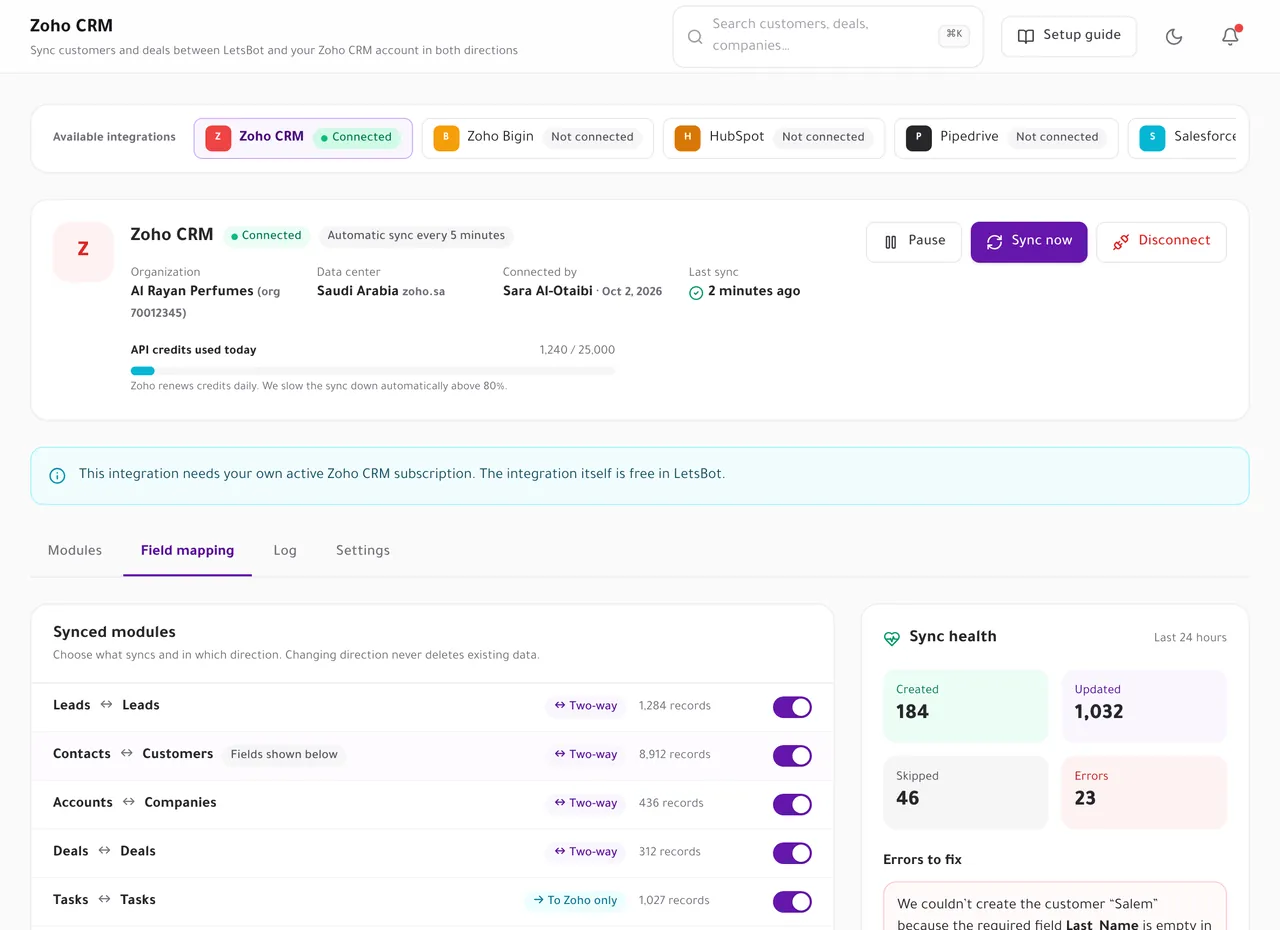Click the last sync checkmark icon

[x=696, y=292]
